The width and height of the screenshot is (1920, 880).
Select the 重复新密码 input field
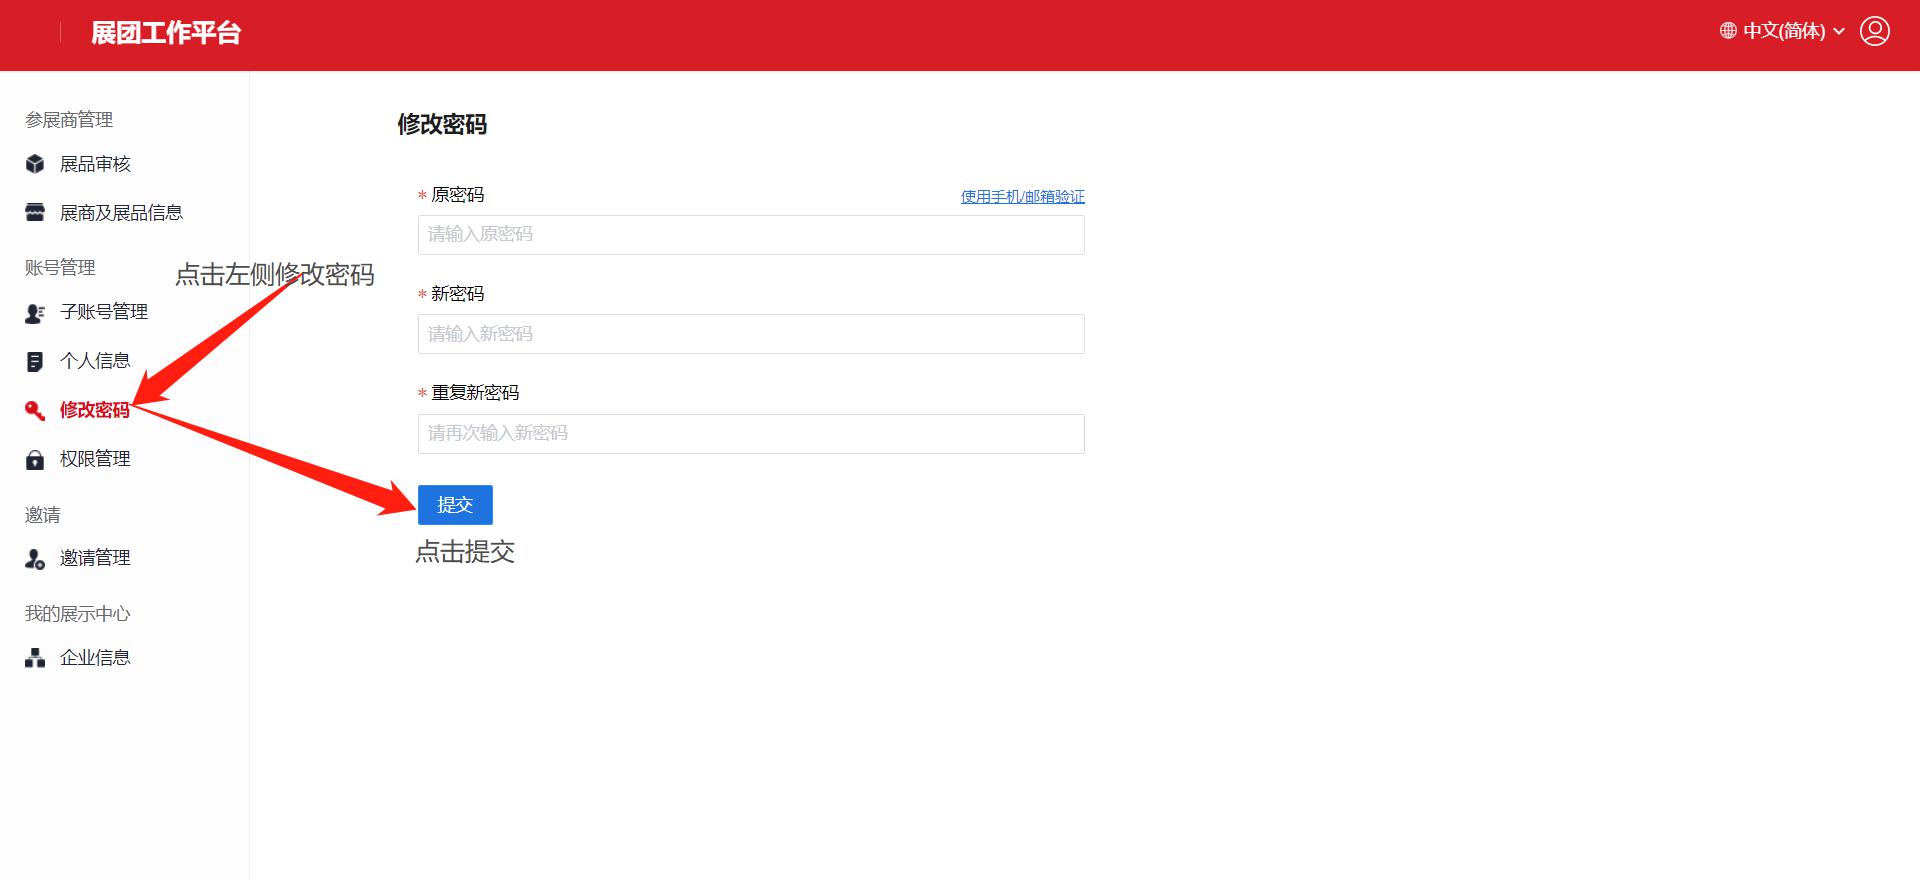coord(750,434)
